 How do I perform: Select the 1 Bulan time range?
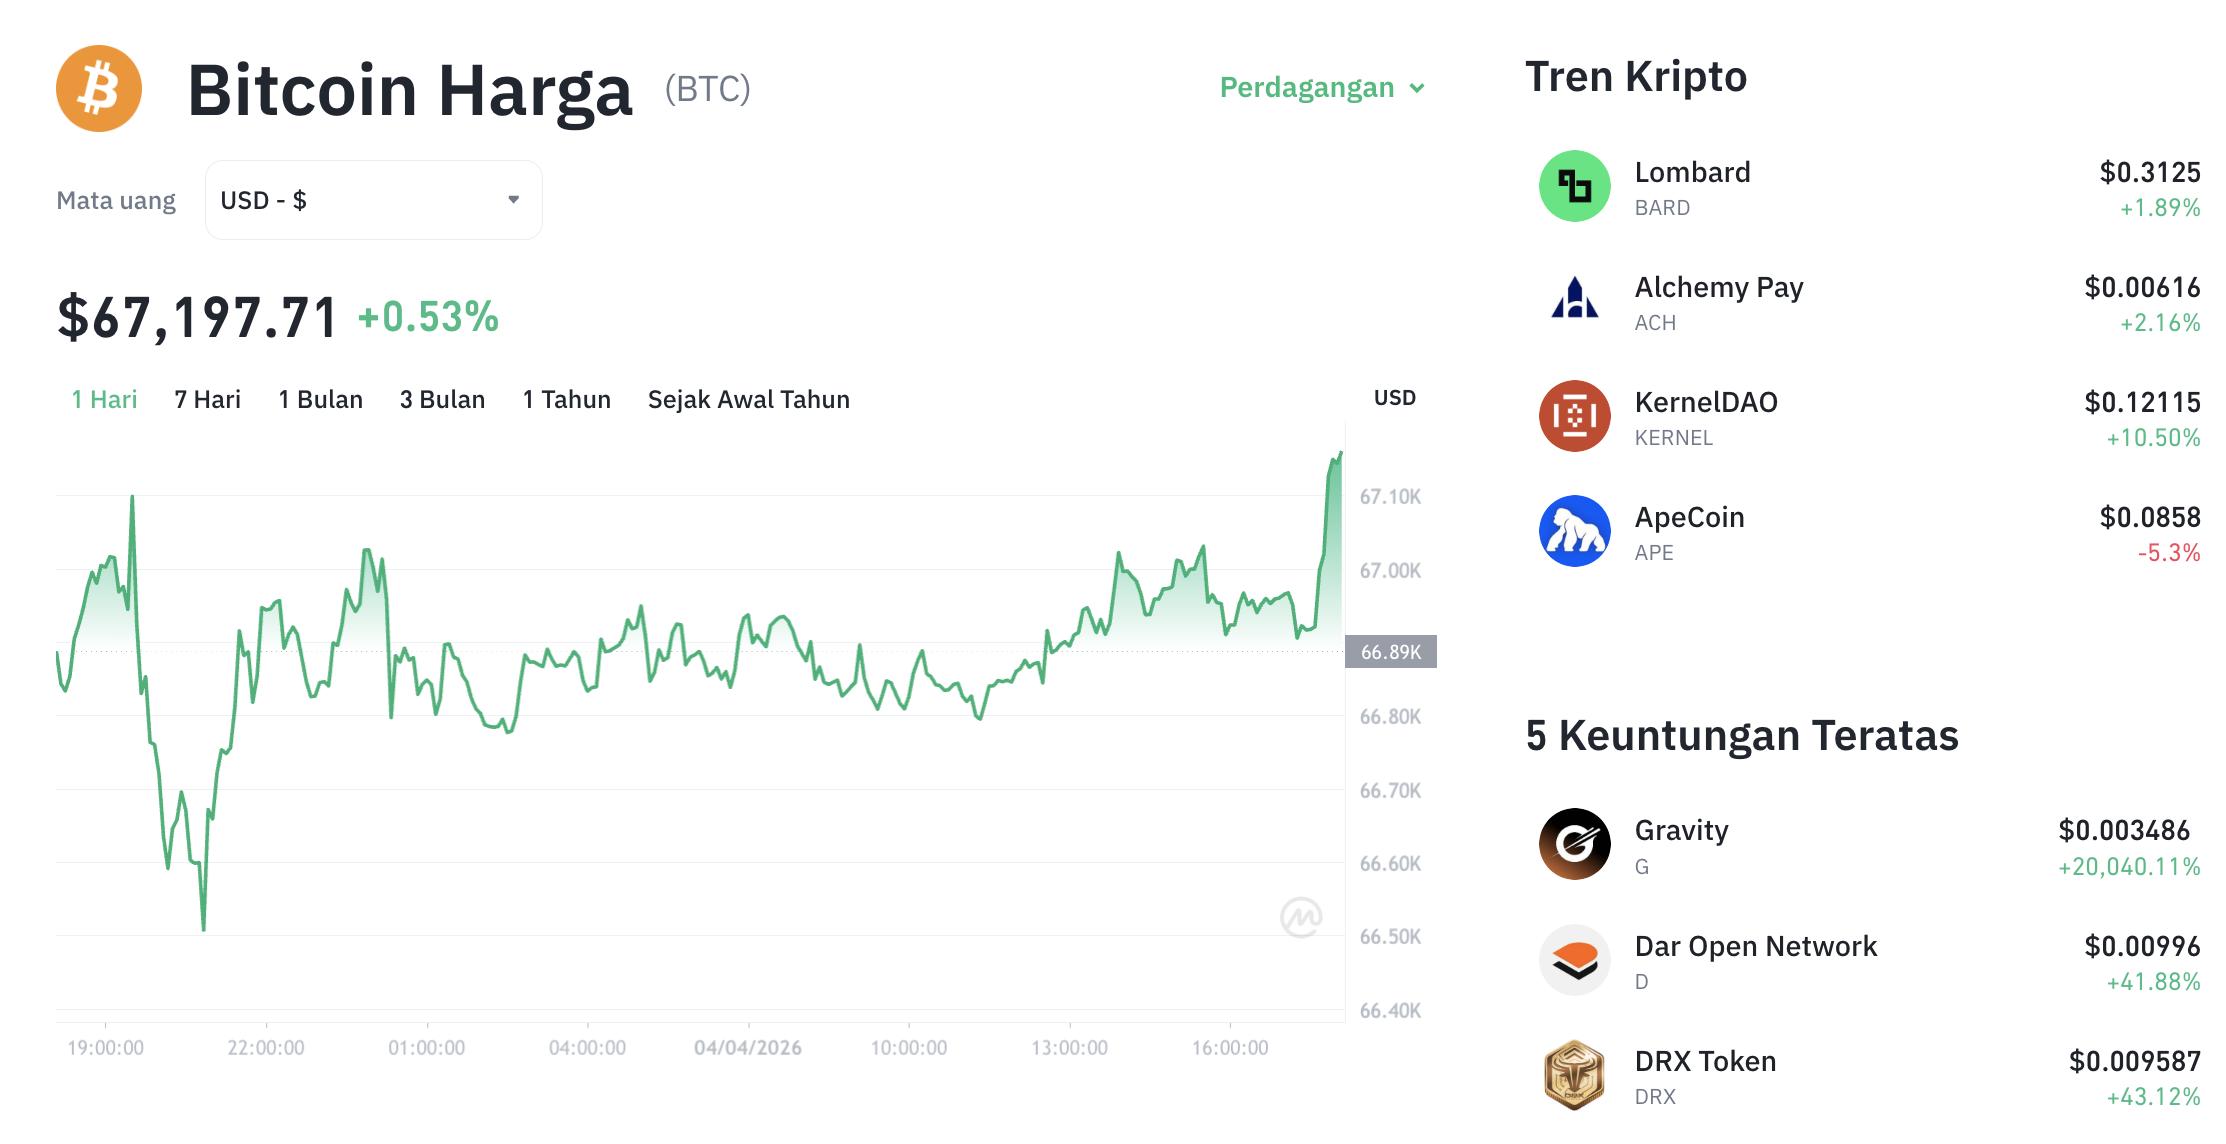click(x=320, y=399)
